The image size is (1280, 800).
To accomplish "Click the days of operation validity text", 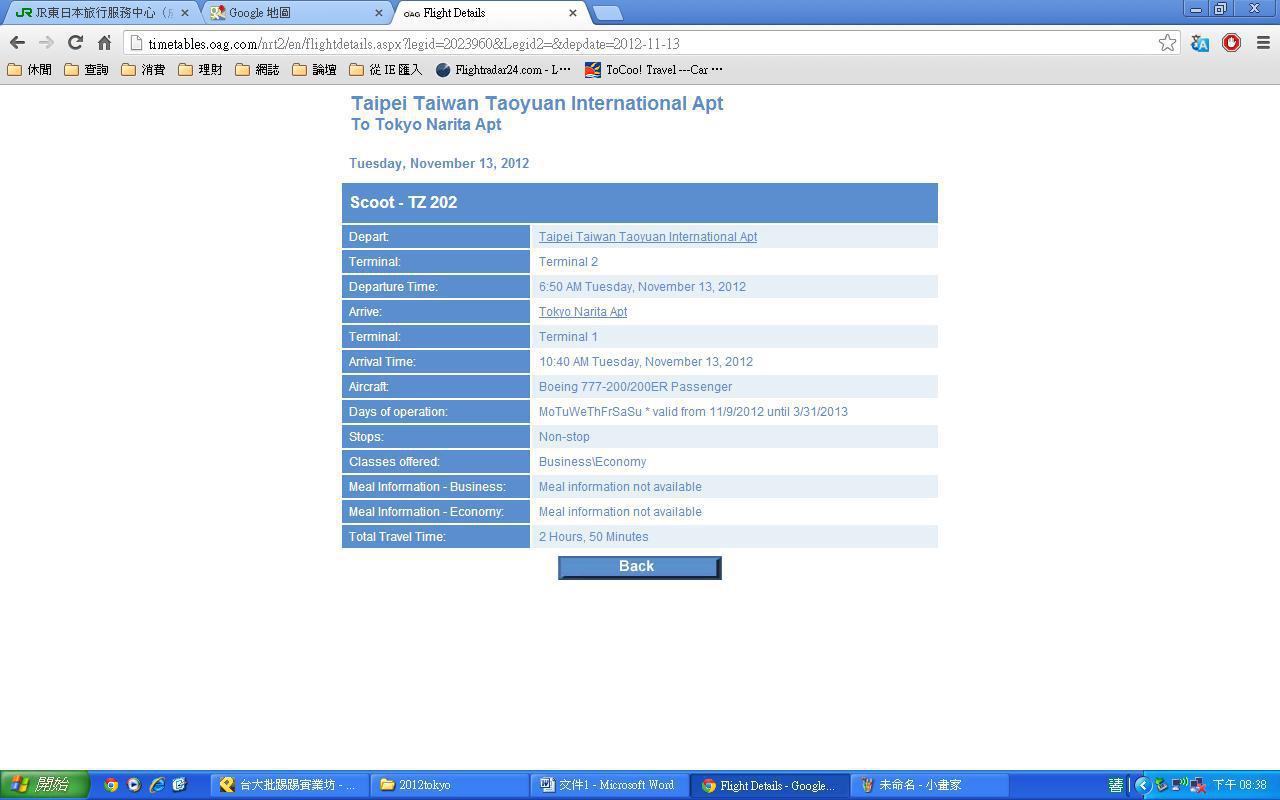I will tap(693, 412).
